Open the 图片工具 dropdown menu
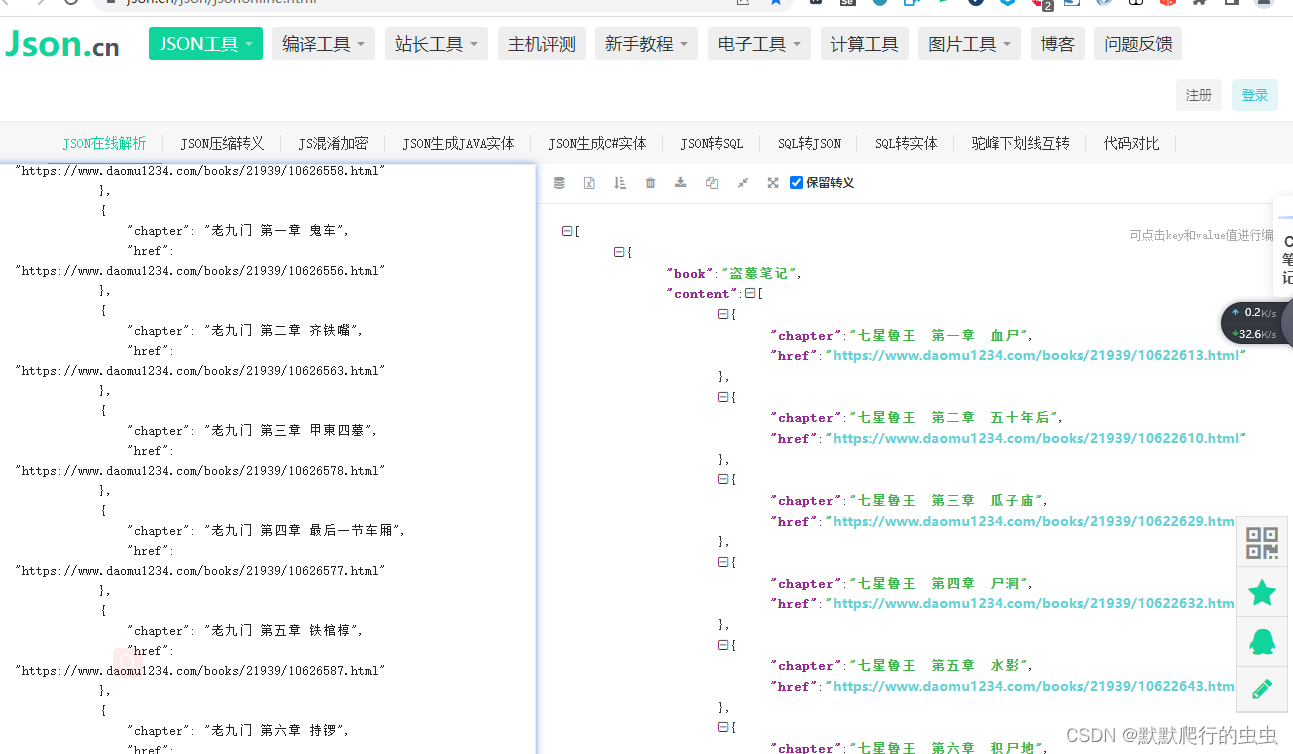The height and width of the screenshot is (754, 1293). [970, 44]
